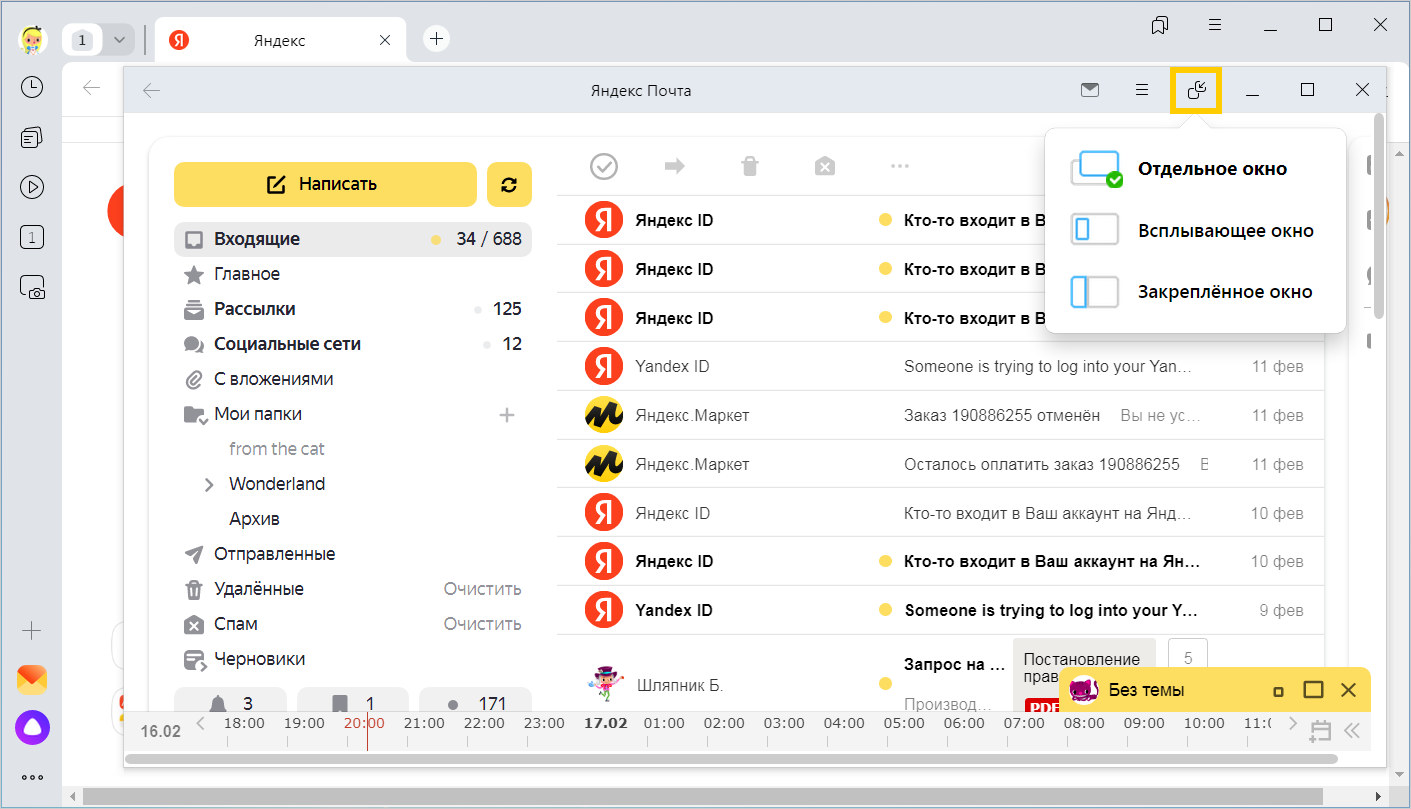Open browser main menu hamburger icon
This screenshot has height=809, width=1411.
(x=1214, y=26)
